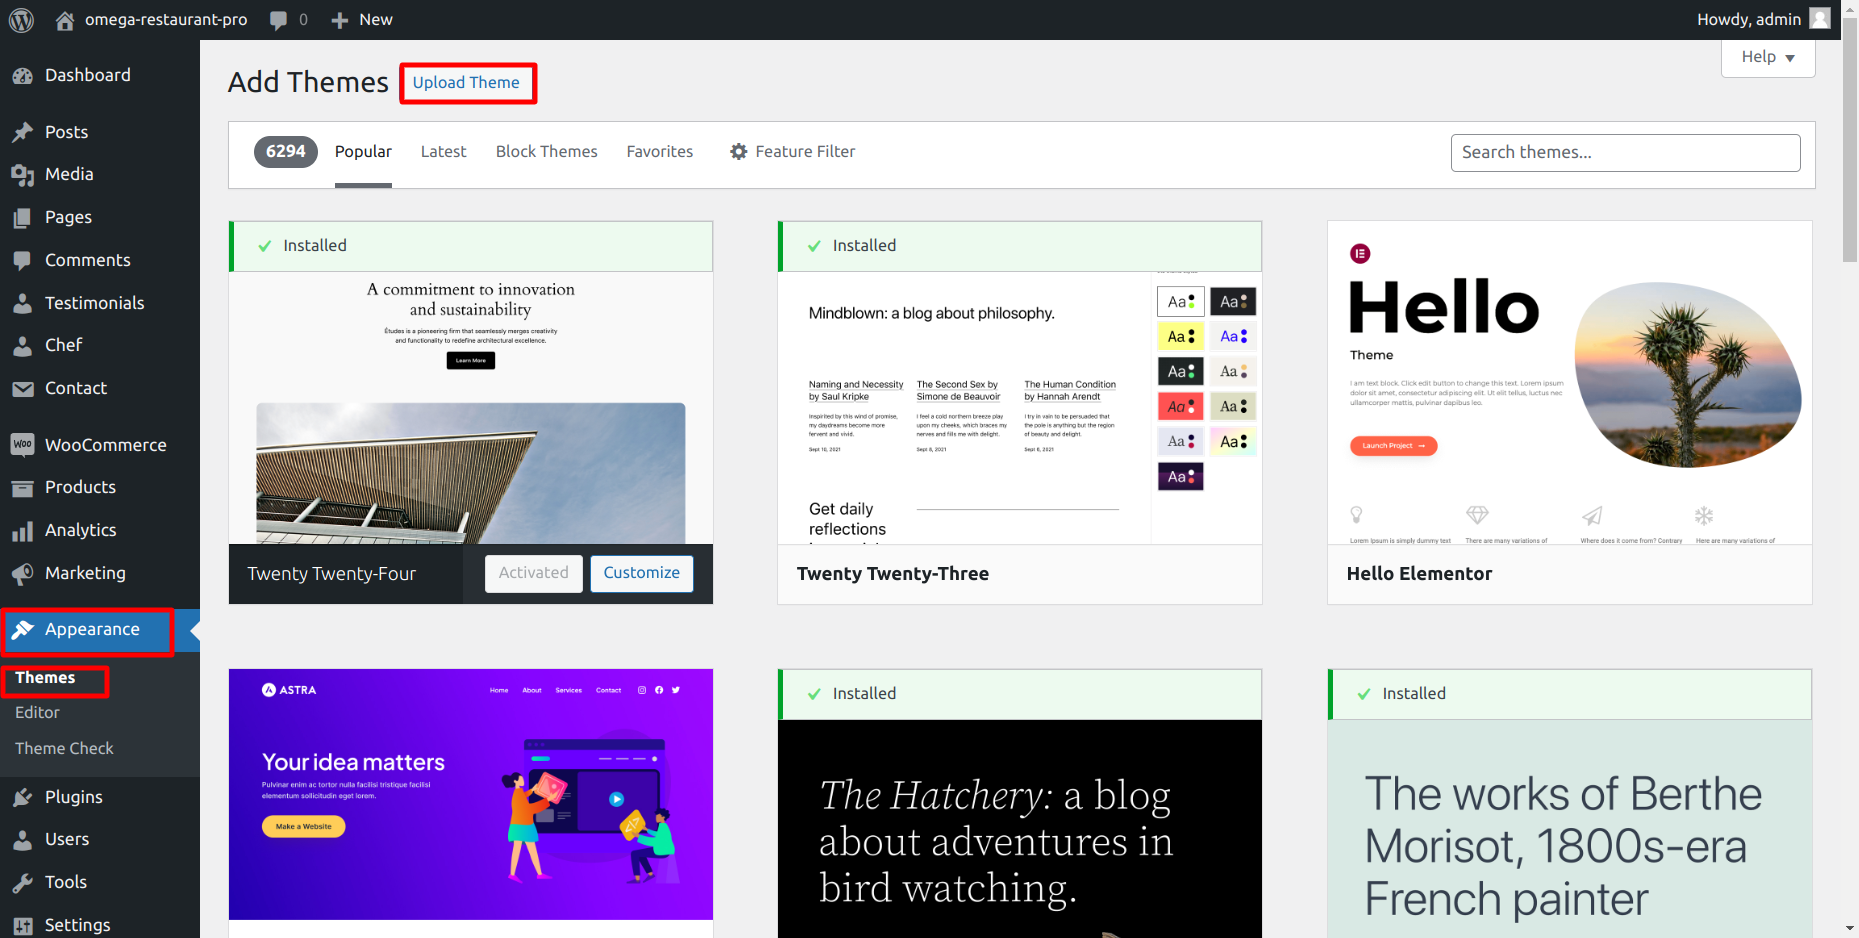Switch to the Latest tab

[443, 152]
